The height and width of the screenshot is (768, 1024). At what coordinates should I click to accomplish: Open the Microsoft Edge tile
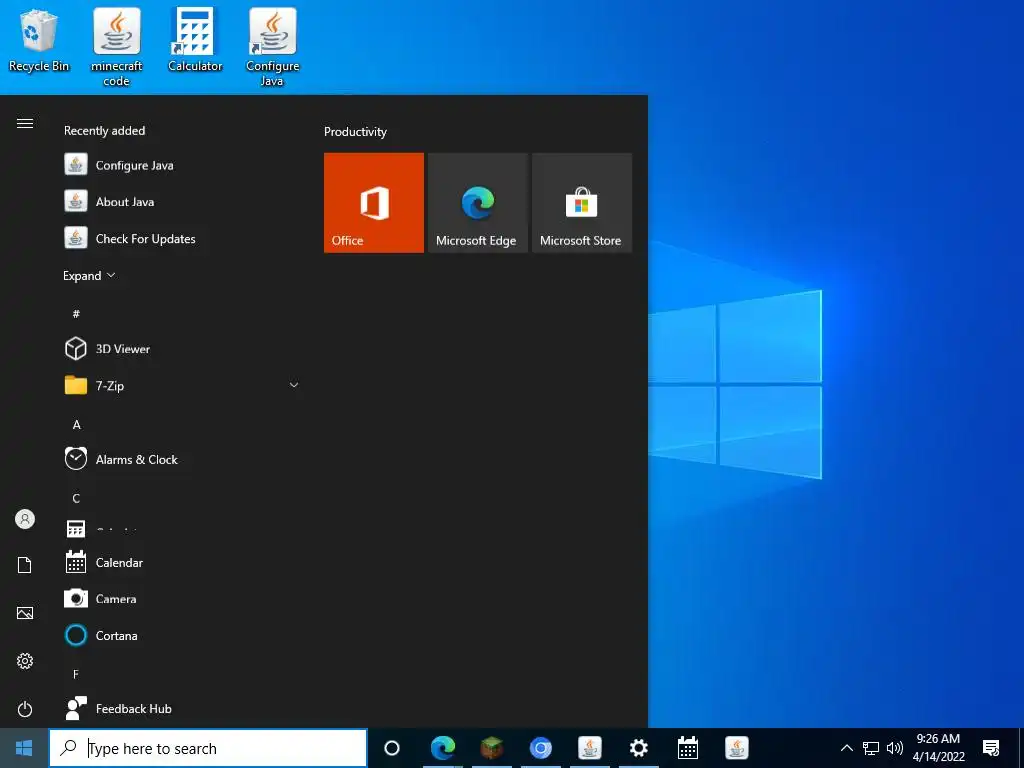(x=477, y=202)
